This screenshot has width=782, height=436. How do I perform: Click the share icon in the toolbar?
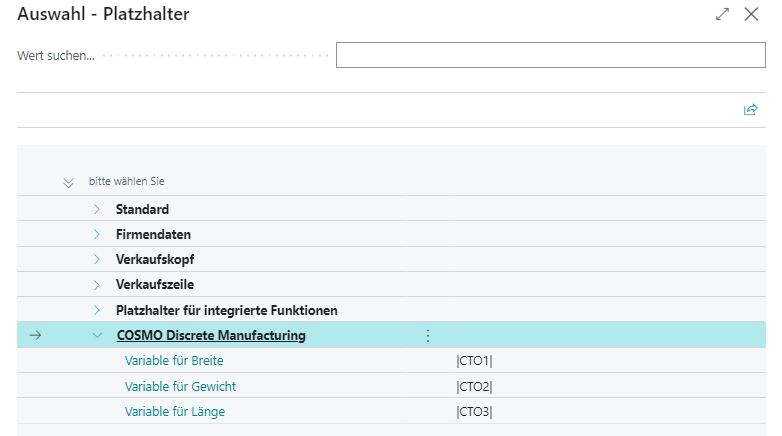(750, 110)
